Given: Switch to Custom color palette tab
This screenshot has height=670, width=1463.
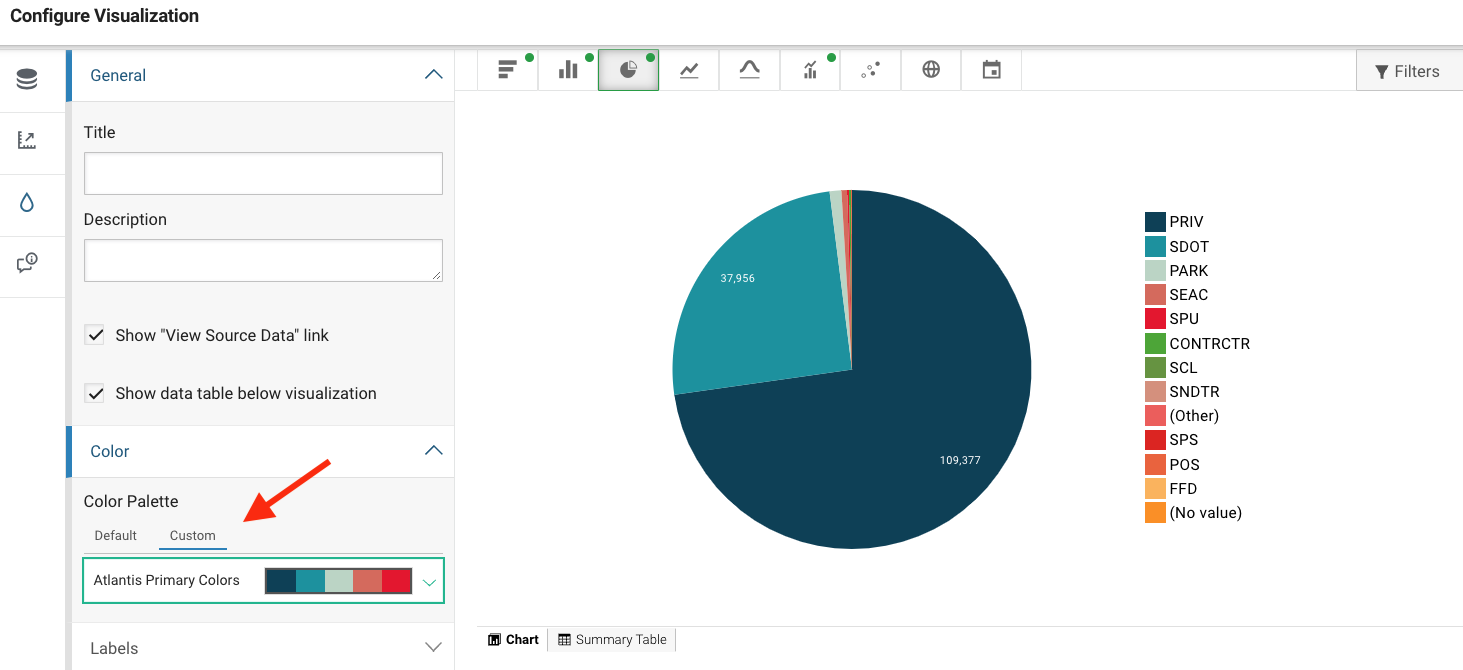Looking at the screenshot, I should tap(193, 535).
